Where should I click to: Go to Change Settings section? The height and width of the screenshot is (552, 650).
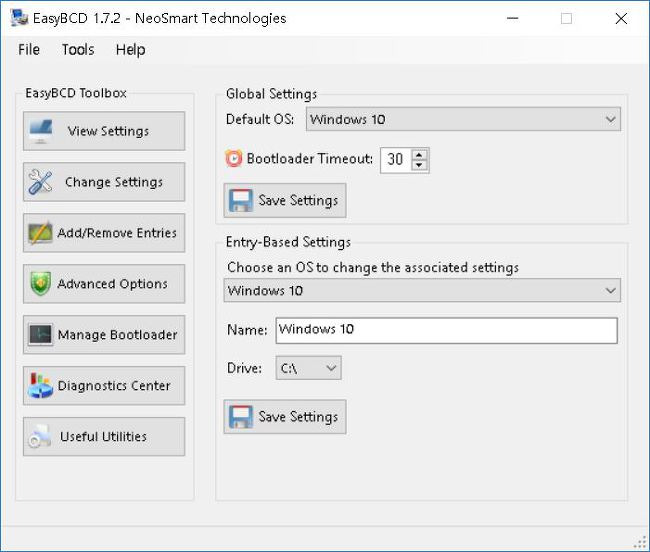[104, 182]
